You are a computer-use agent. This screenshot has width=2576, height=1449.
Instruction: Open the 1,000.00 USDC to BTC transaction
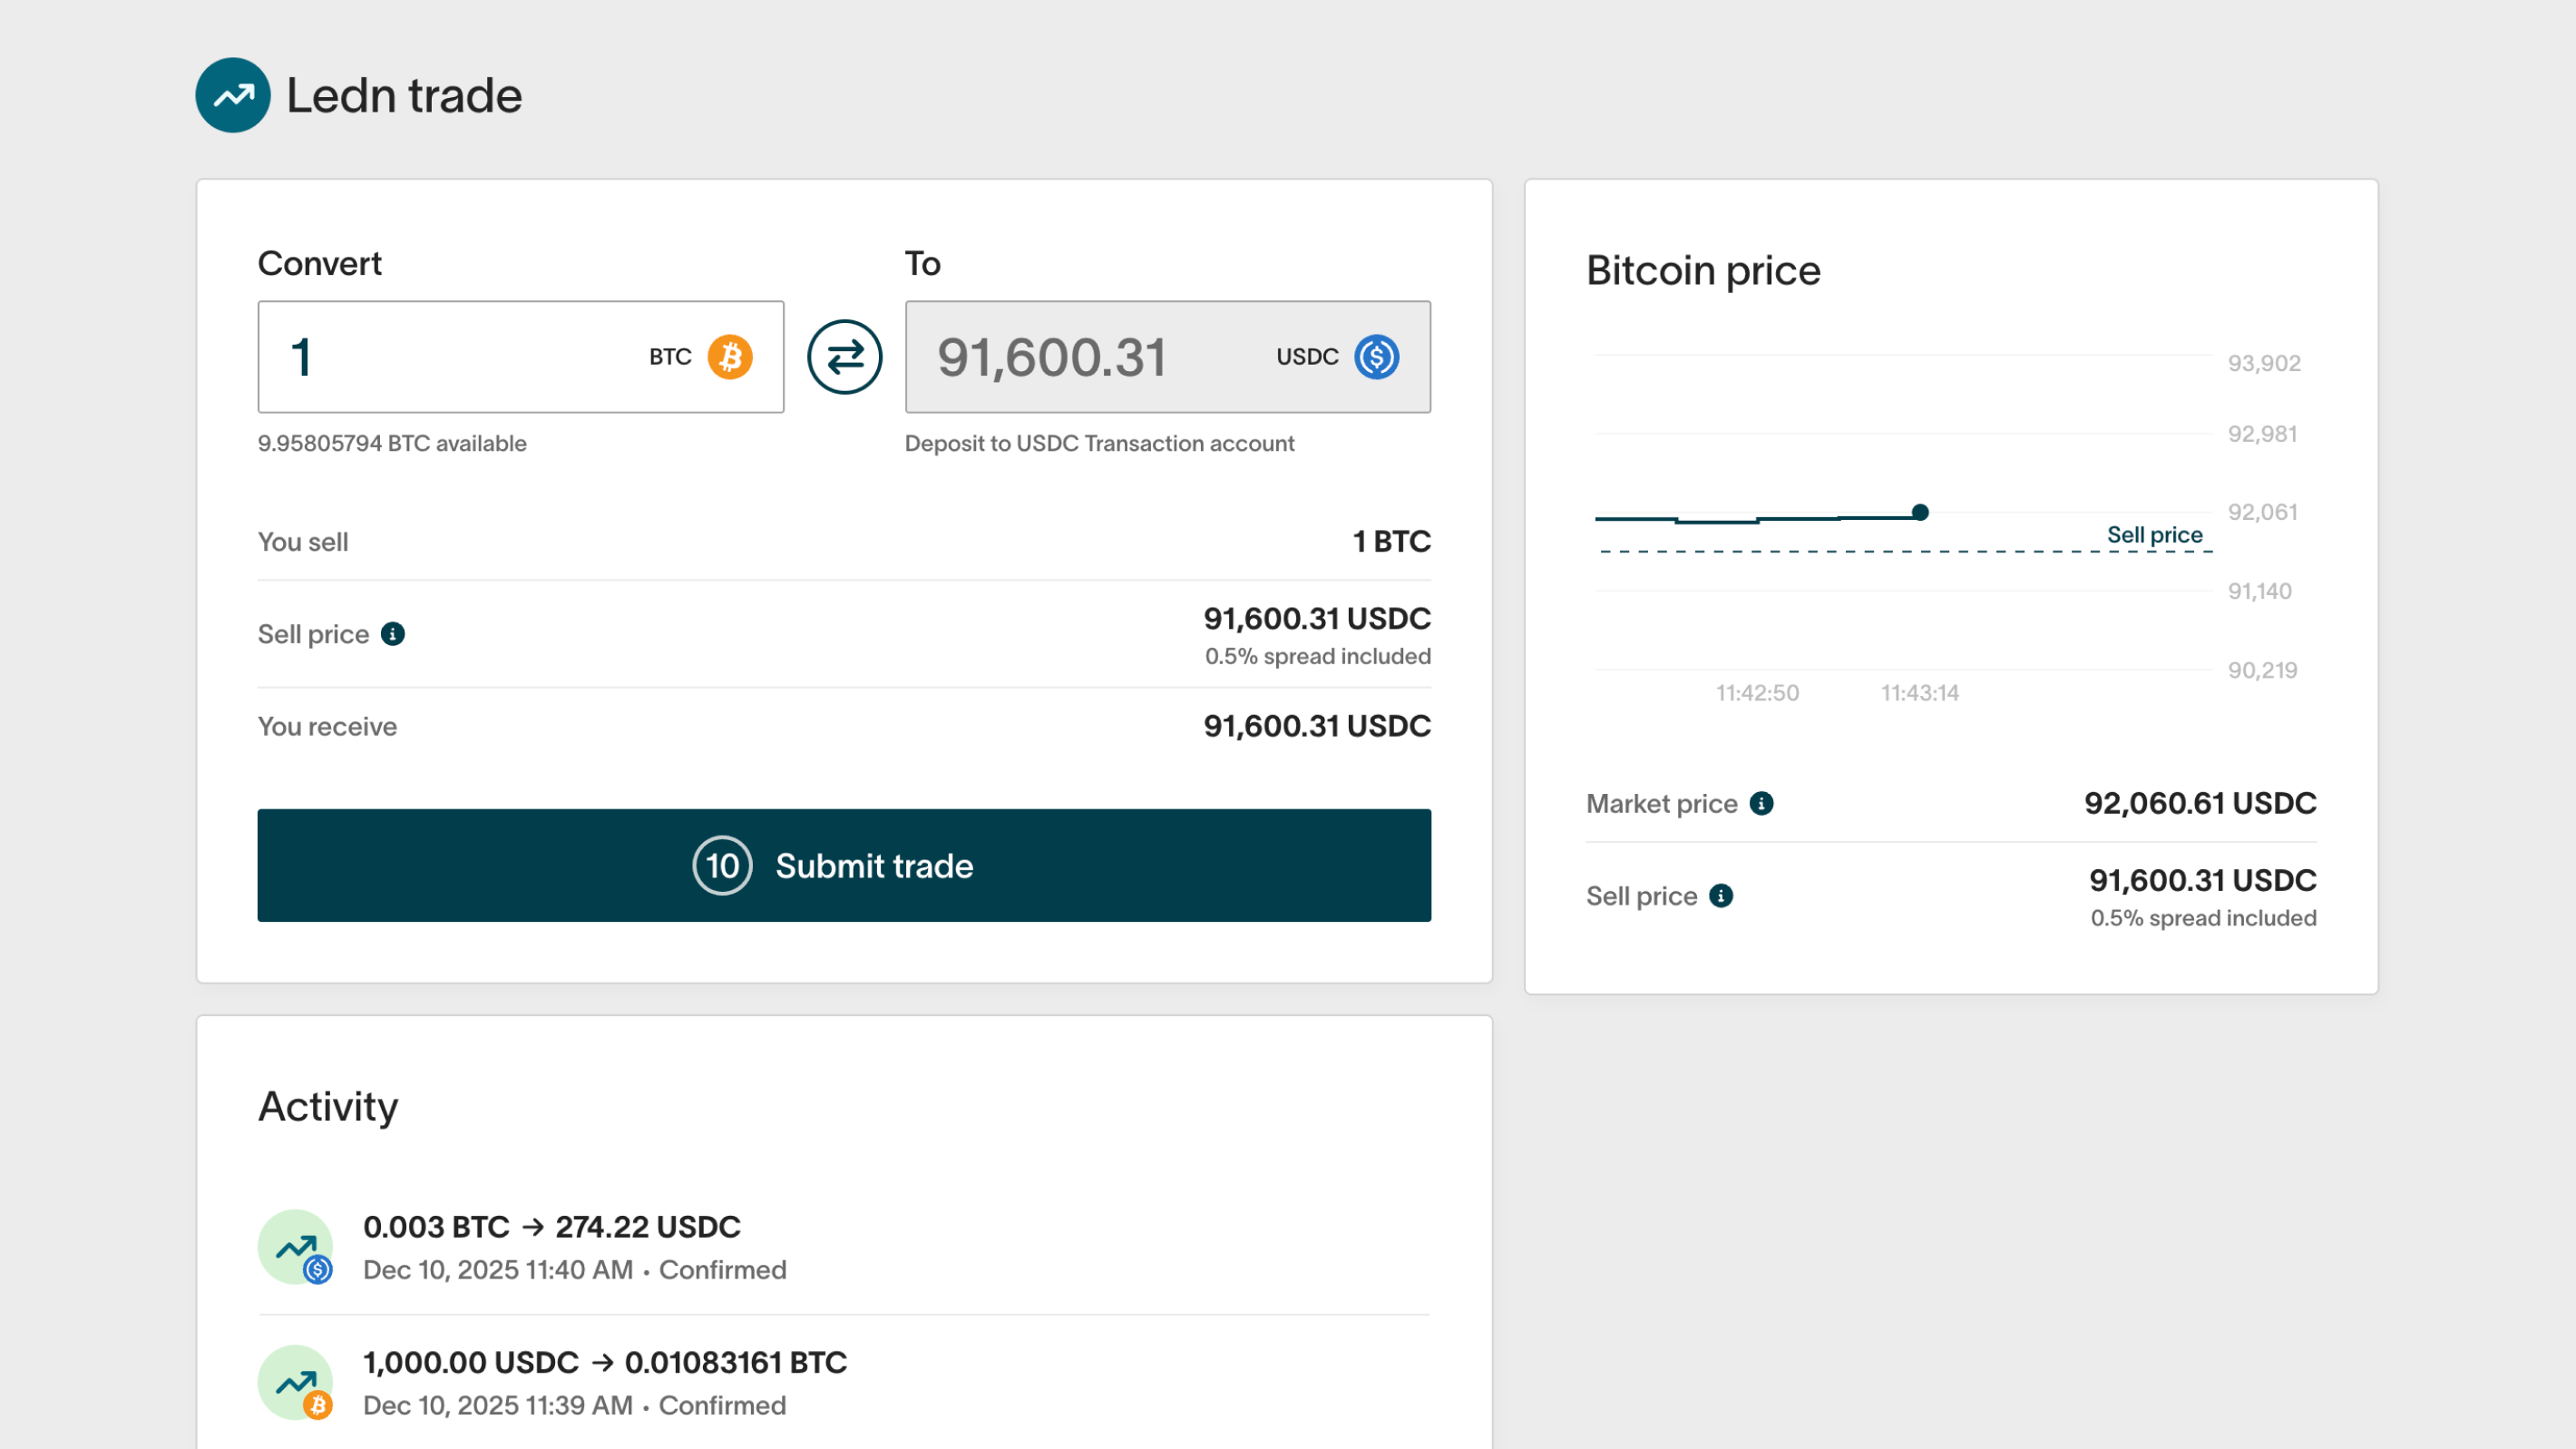click(604, 1362)
